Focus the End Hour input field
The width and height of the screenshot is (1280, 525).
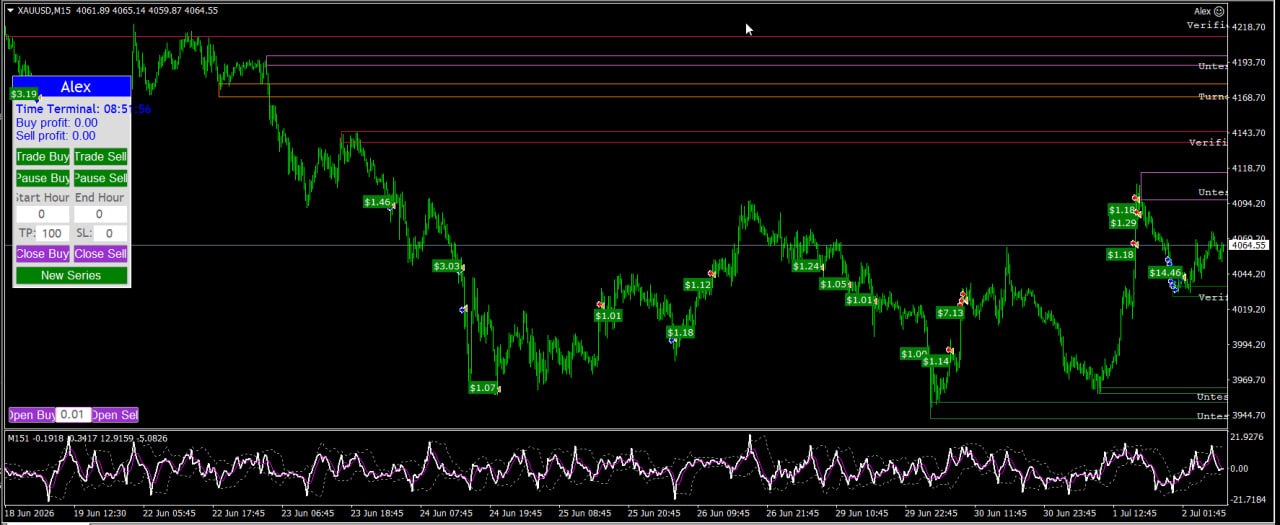100,214
